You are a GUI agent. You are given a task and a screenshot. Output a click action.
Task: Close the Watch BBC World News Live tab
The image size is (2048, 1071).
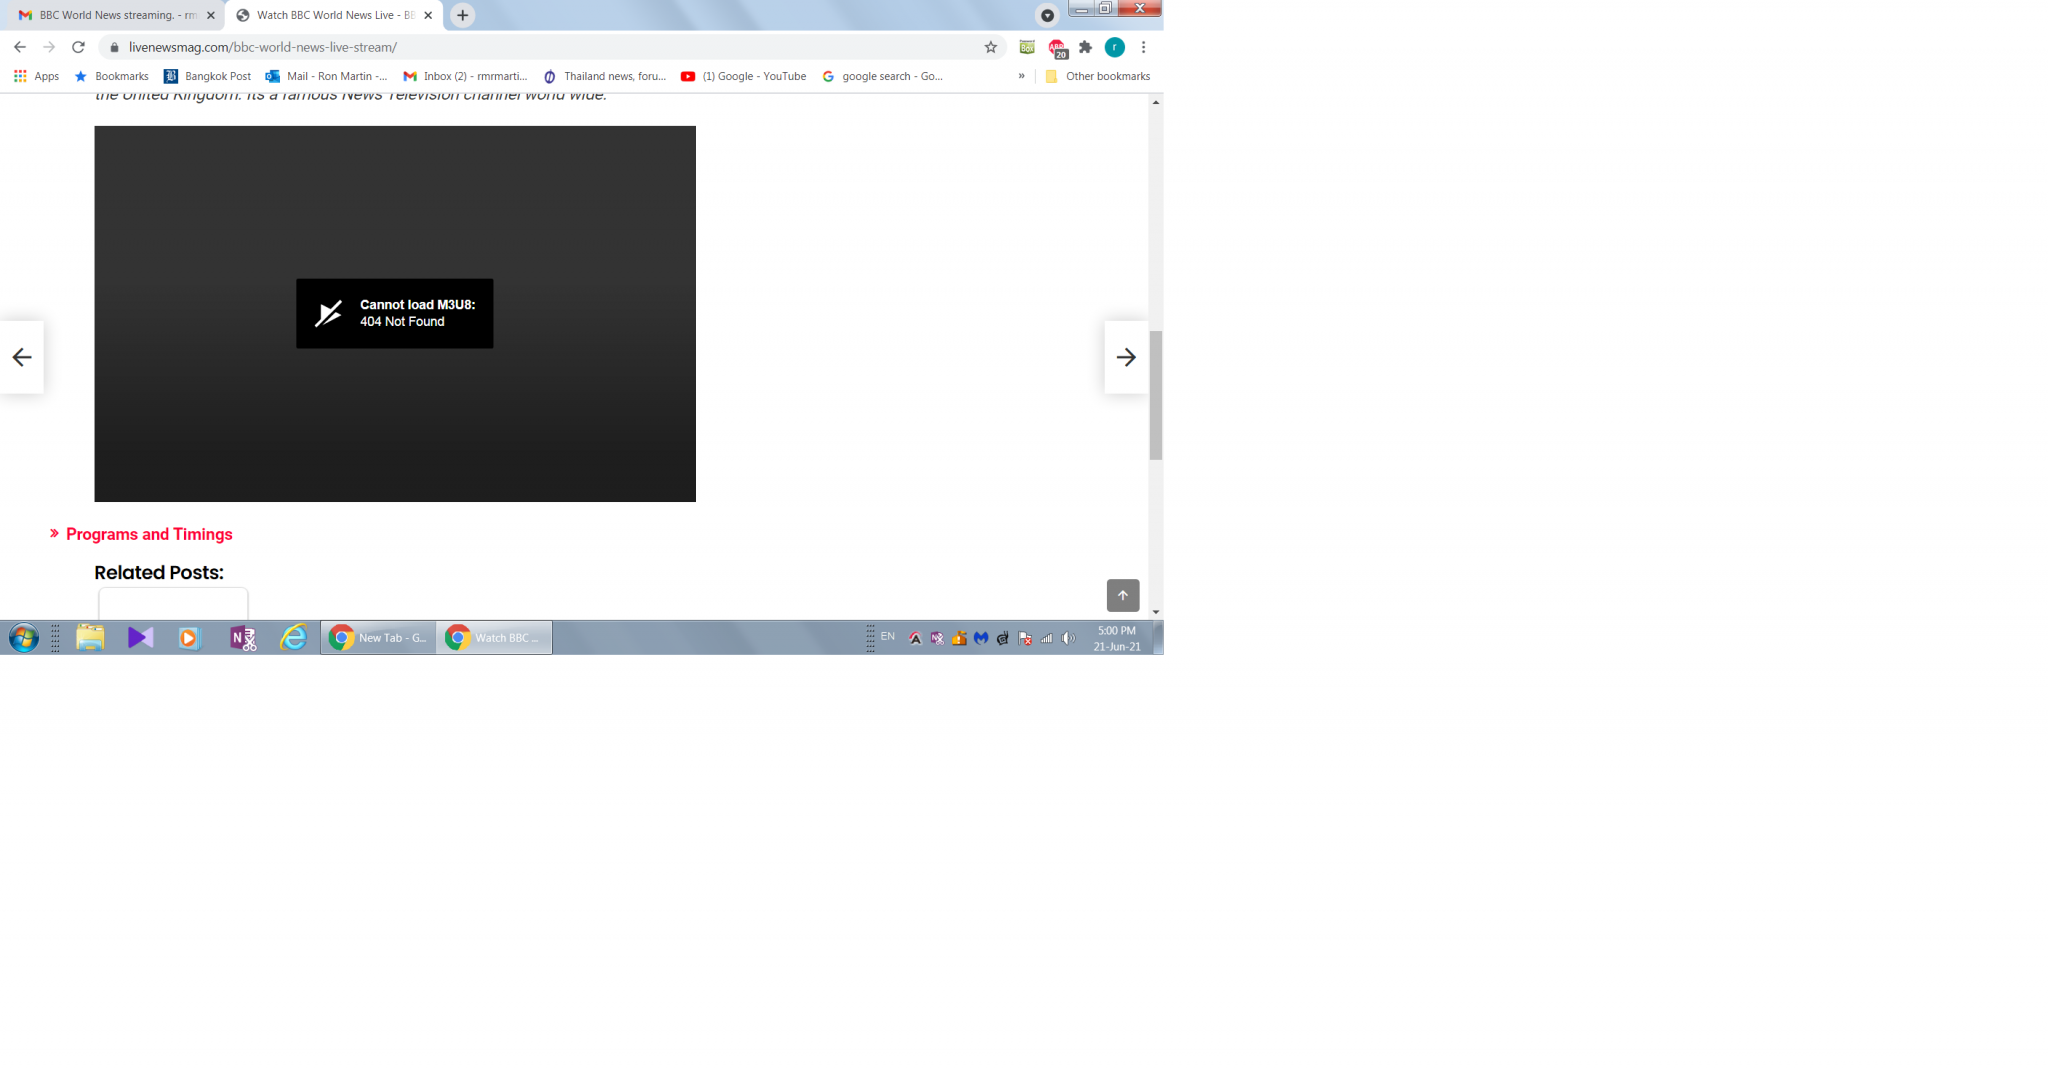428,15
